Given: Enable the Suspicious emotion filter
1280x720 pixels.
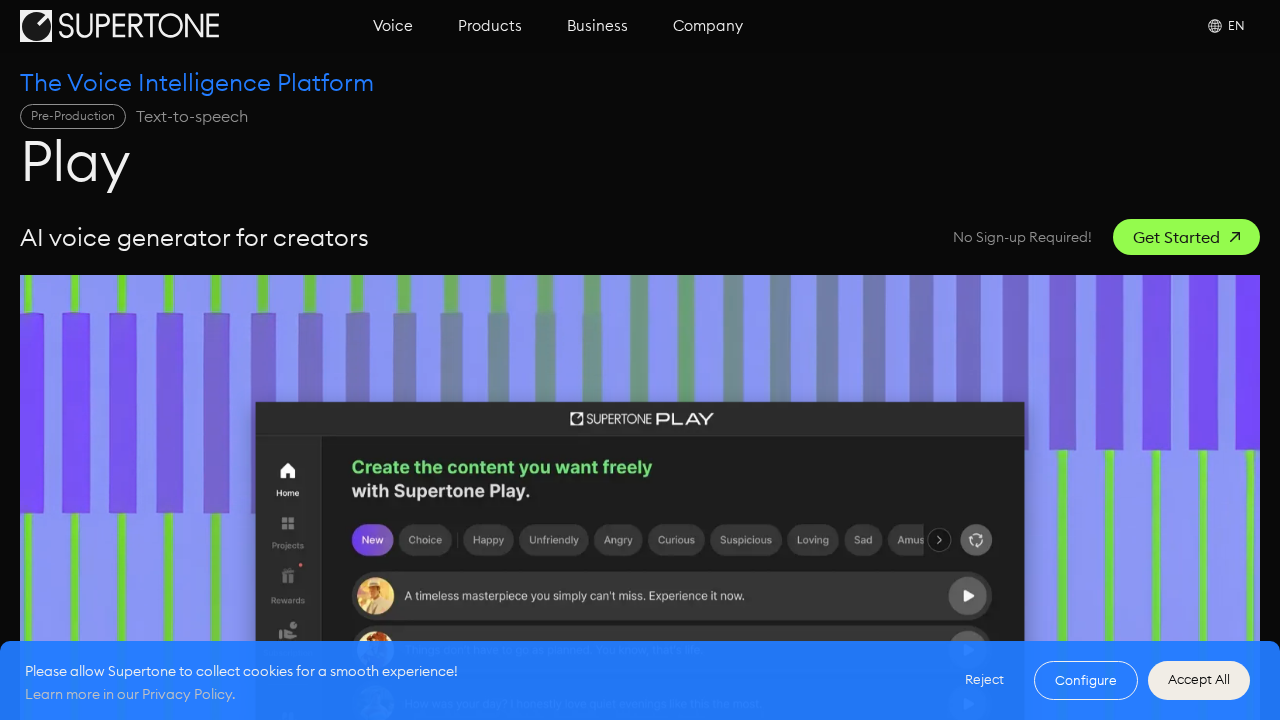Looking at the screenshot, I should (x=745, y=540).
